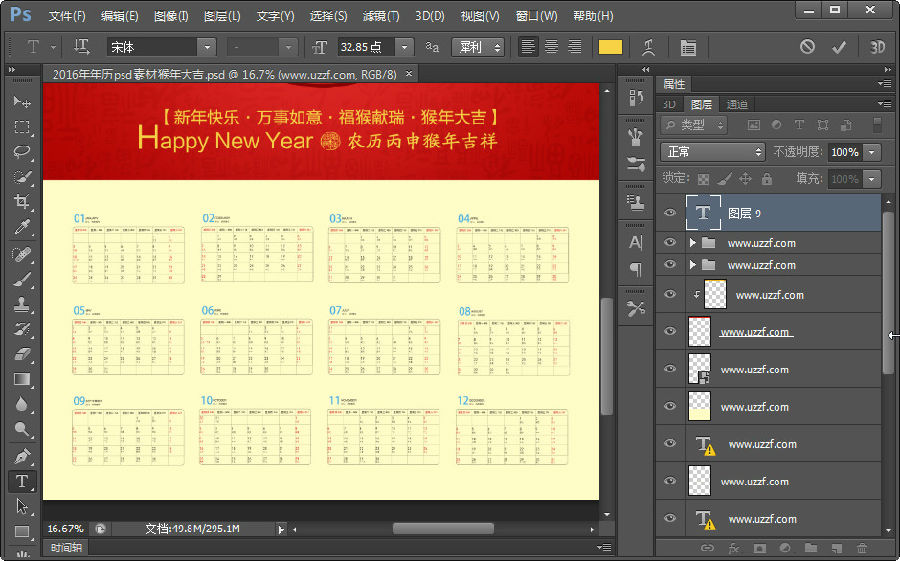Open the 正常 blend mode dropdown

[712, 152]
